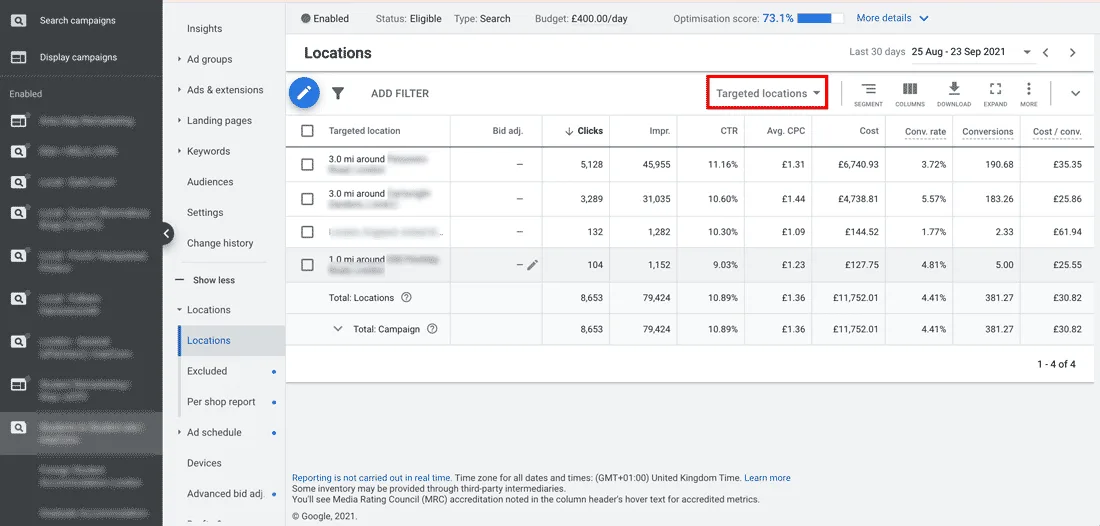The width and height of the screenshot is (1100, 526).
Task: Expand the Total: Campaign row
Action: coord(337,328)
